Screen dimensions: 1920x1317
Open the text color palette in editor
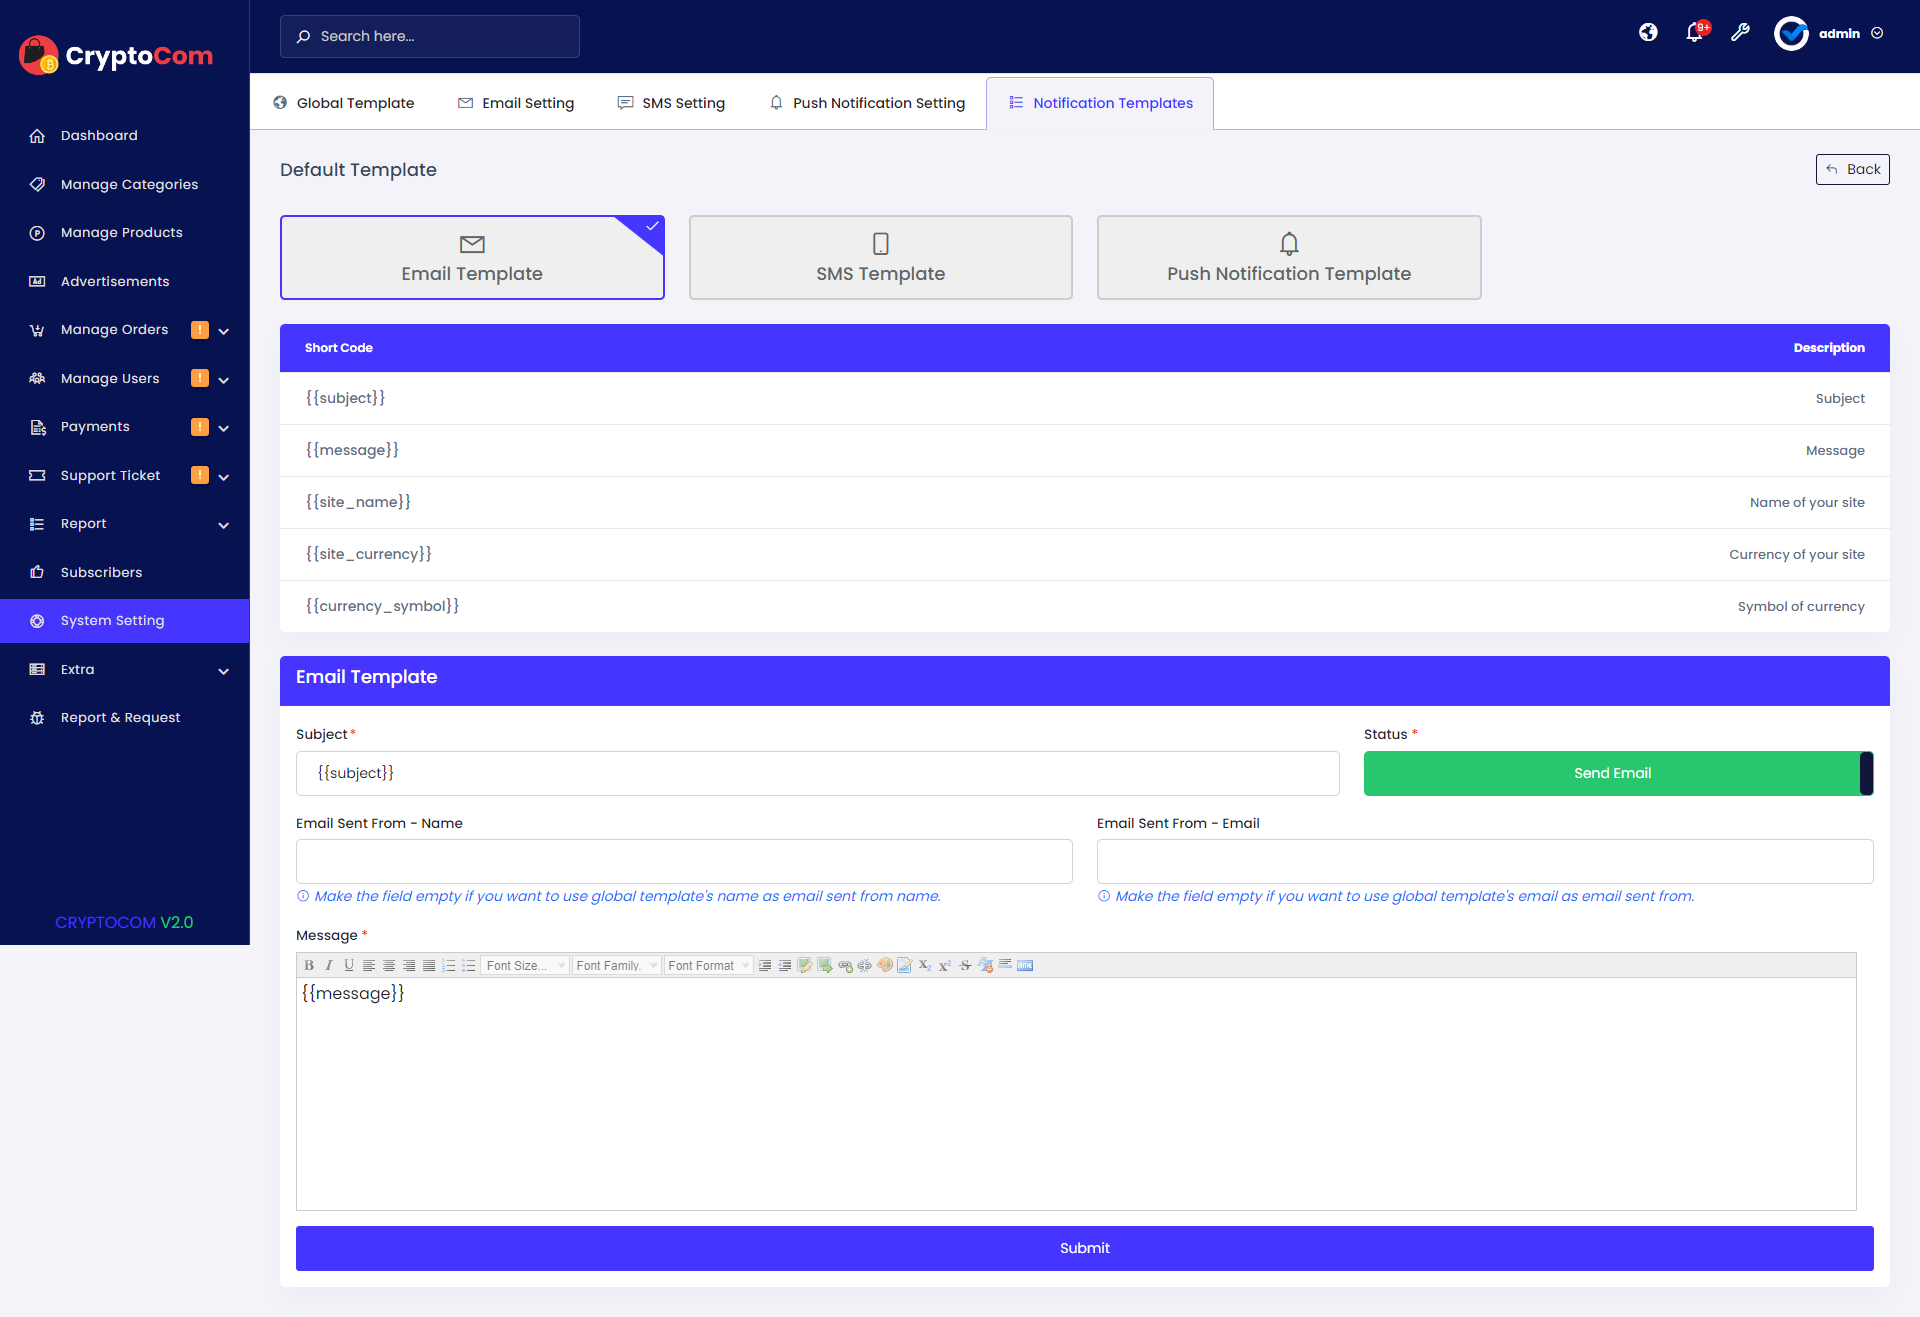pos(885,965)
